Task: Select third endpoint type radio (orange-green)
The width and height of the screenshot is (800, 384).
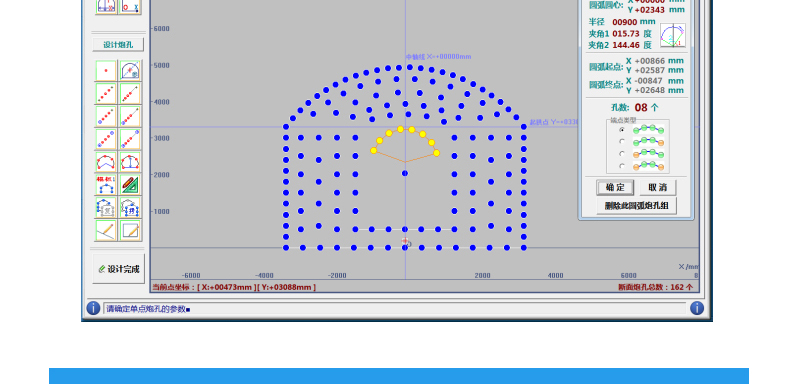Action: (x=621, y=153)
